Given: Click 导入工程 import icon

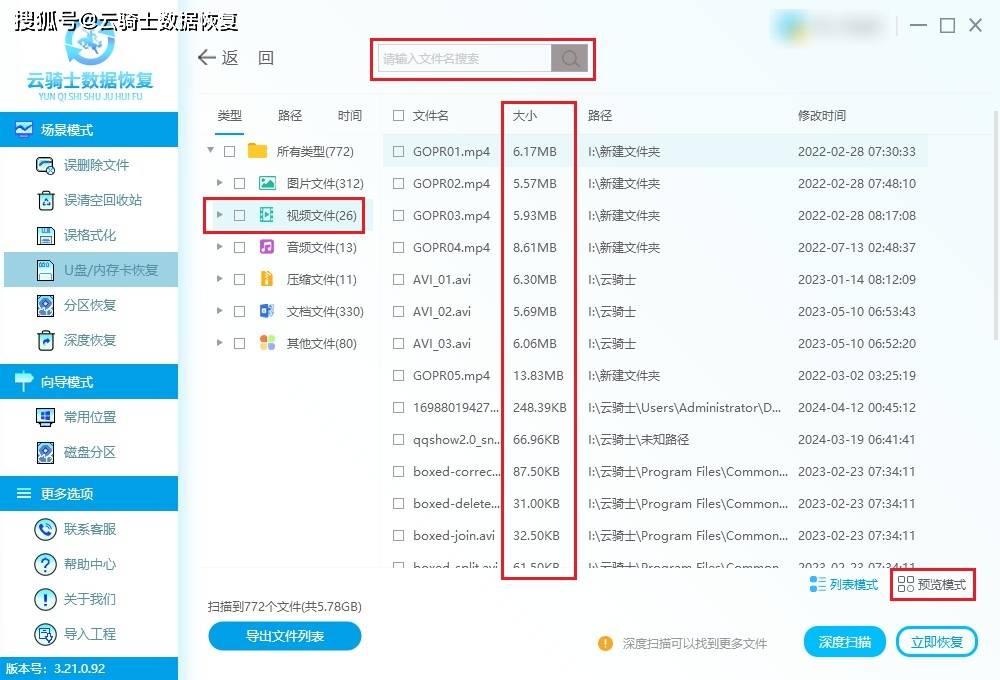Looking at the screenshot, I should tap(45, 635).
